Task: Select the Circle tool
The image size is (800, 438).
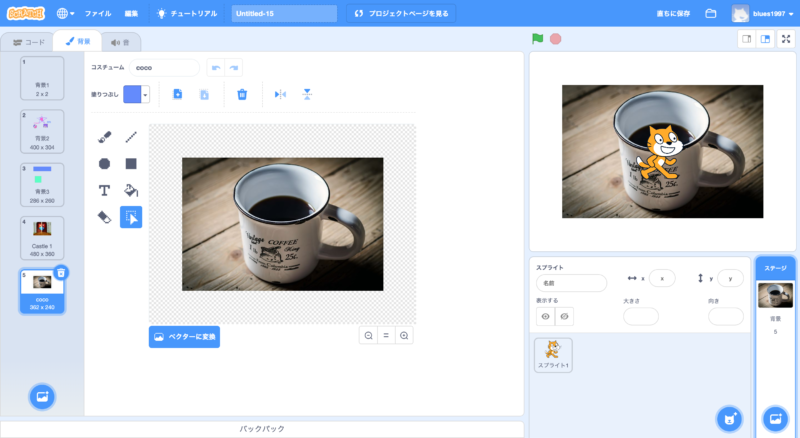Action: [x=104, y=163]
